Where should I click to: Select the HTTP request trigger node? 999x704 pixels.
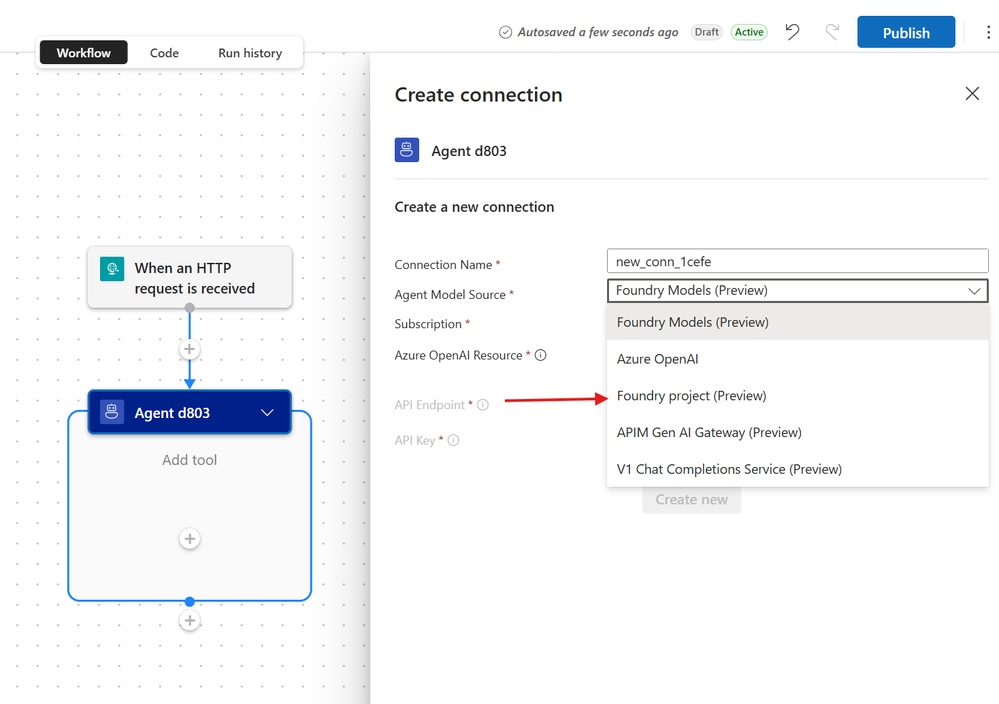coord(189,278)
